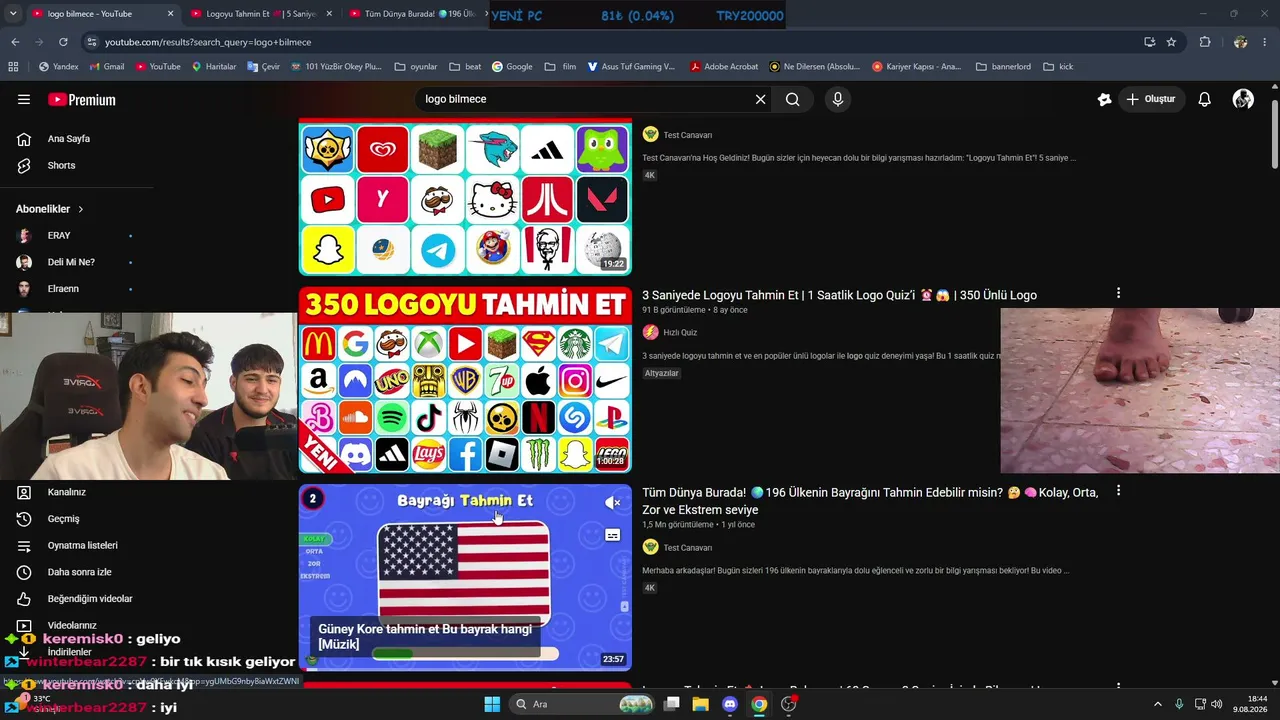Toggle captions on the flag quiz preview
1280x720 pixels.
[x=613, y=535]
